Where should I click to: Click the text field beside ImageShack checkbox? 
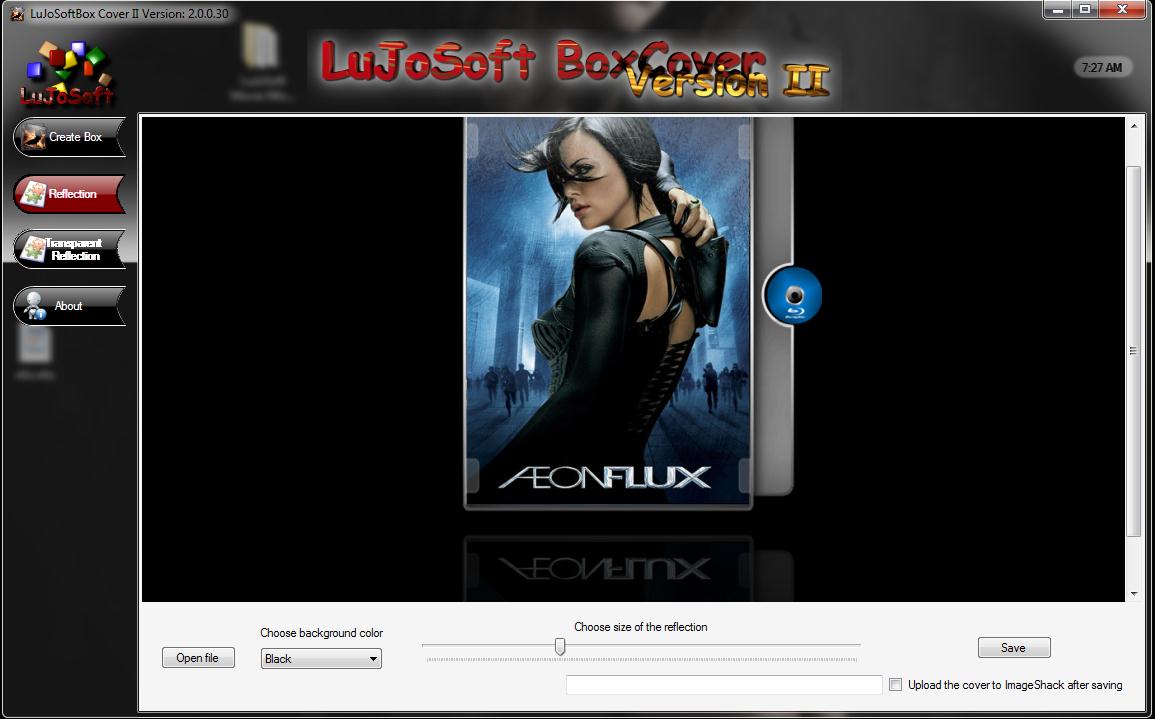tap(724, 684)
